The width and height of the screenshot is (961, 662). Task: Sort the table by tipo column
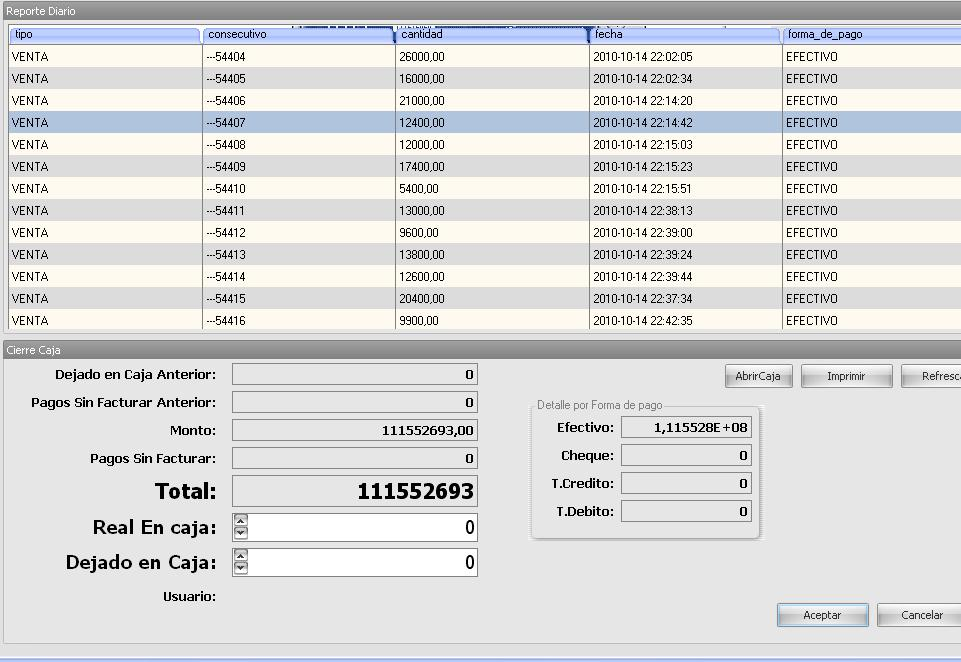(105, 35)
